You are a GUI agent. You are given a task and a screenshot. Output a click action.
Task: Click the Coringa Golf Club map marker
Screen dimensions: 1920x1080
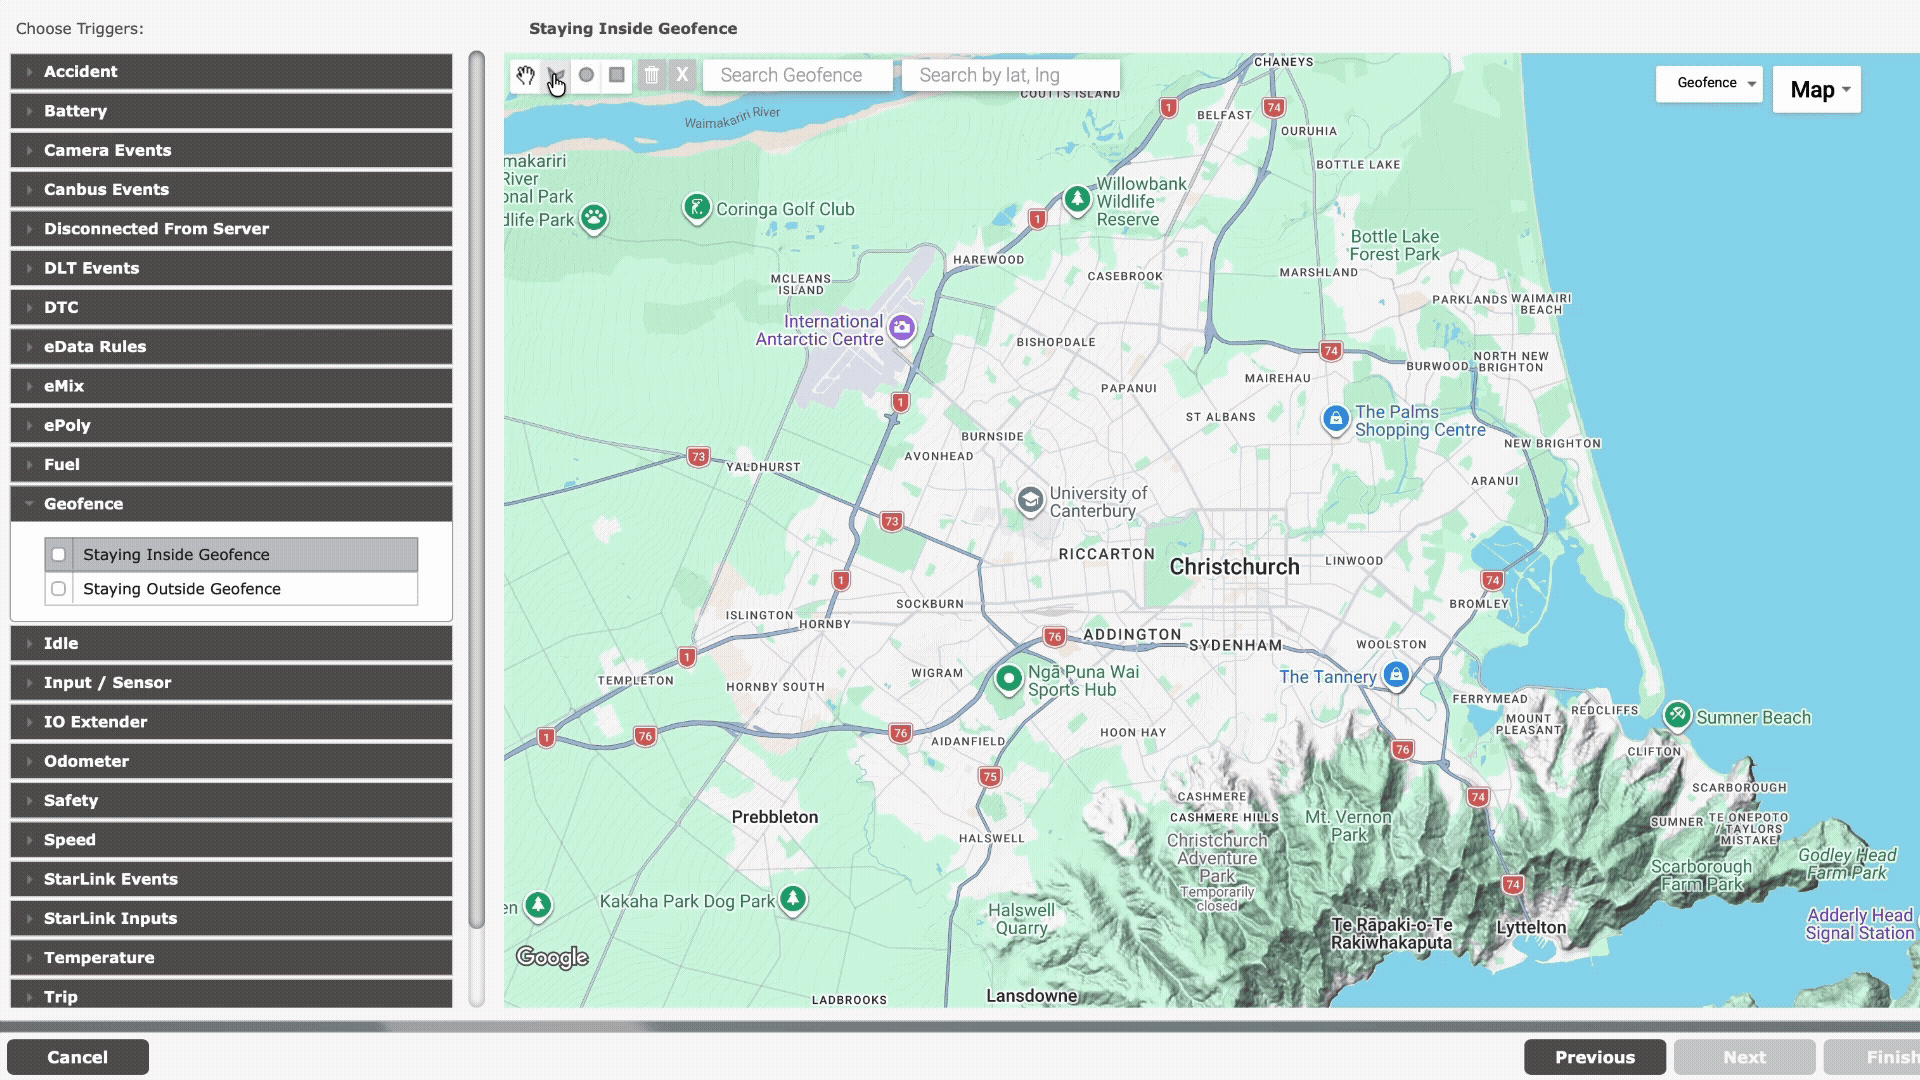[696, 208]
